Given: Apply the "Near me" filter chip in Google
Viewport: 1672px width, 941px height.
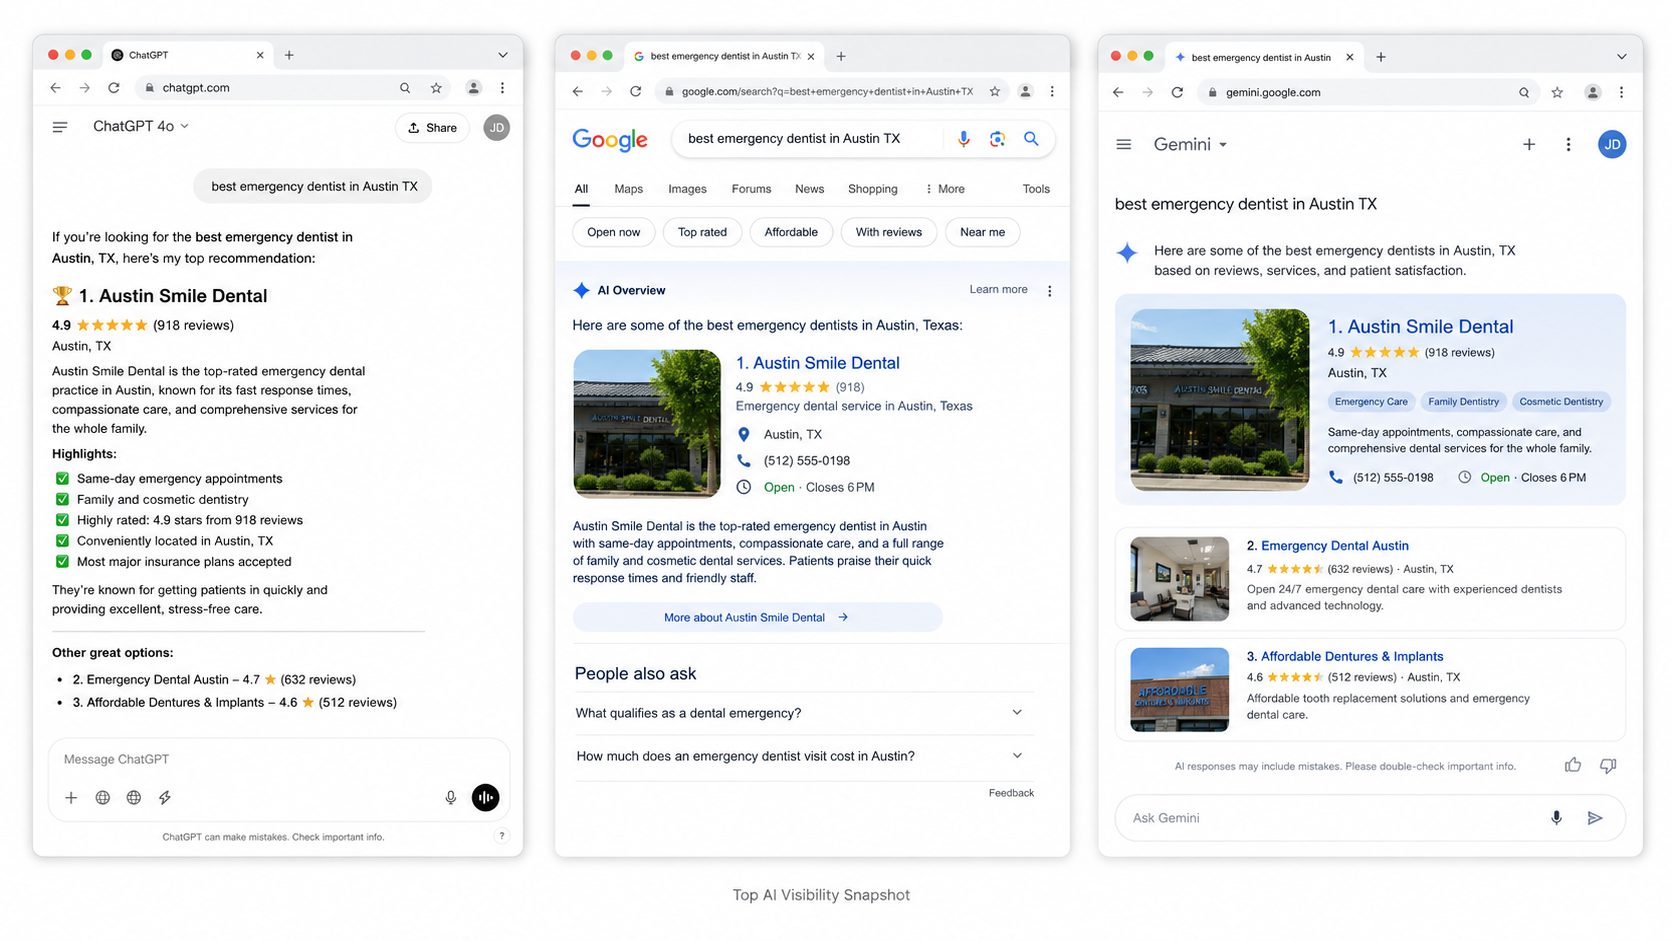Looking at the screenshot, I should click(x=982, y=233).
